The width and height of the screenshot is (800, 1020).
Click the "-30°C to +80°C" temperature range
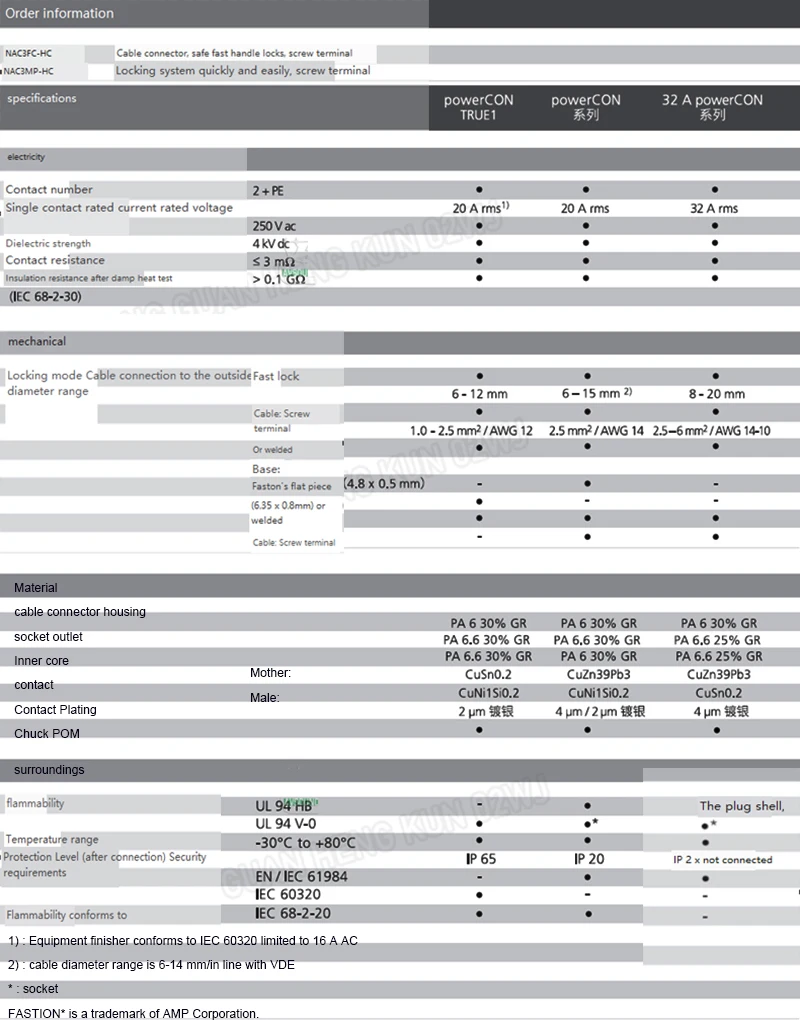tap(305, 843)
